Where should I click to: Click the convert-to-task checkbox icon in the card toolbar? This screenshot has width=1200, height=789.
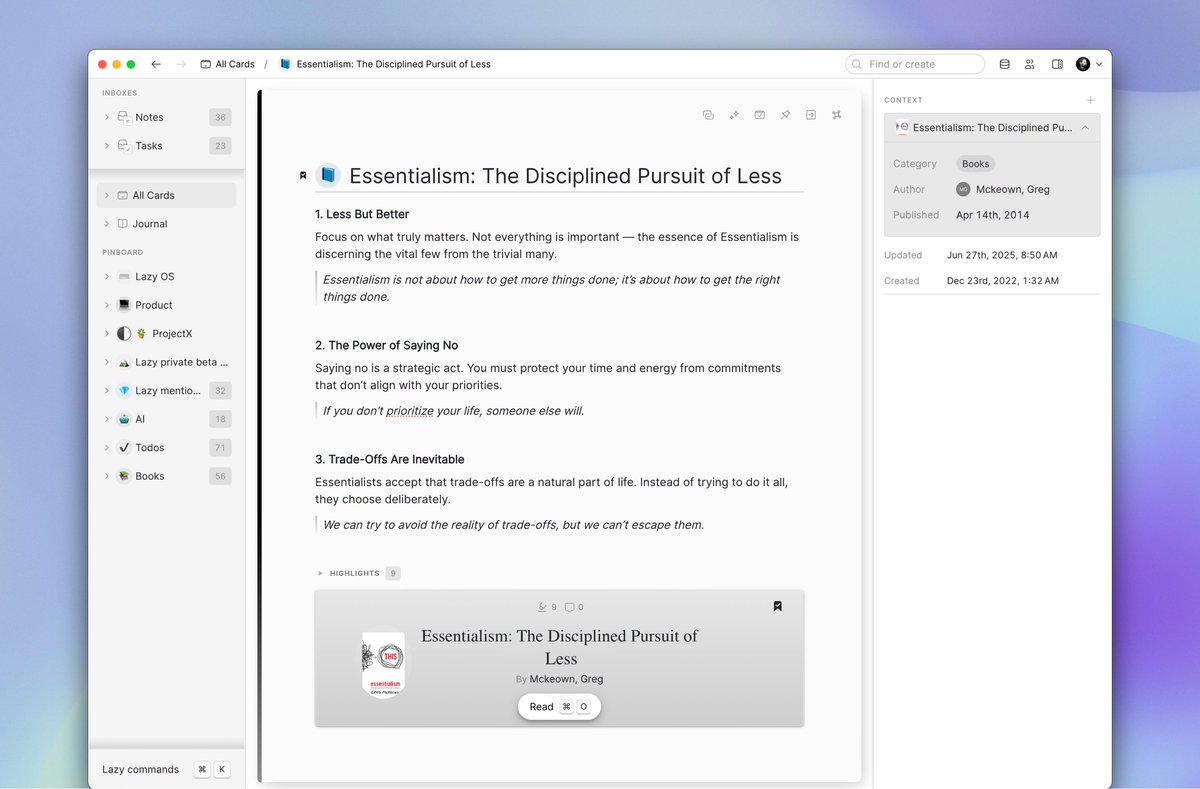[760, 115]
